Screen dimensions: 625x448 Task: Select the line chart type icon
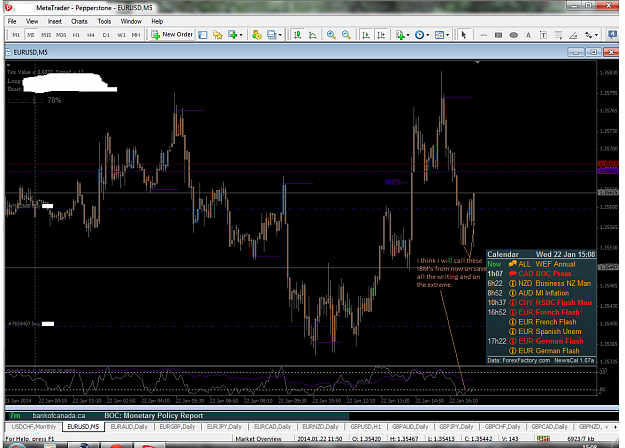(x=312, y=35)
